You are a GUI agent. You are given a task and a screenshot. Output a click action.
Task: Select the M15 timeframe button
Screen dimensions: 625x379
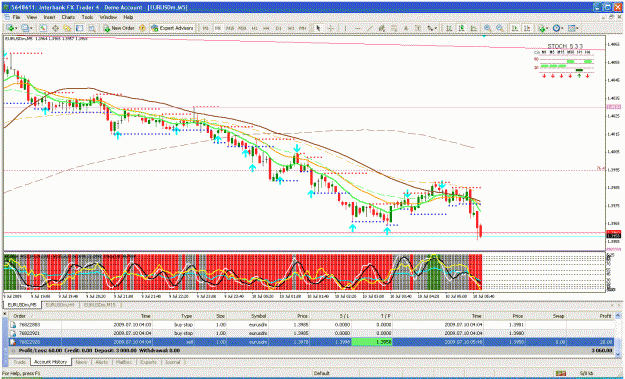point(230,28)
